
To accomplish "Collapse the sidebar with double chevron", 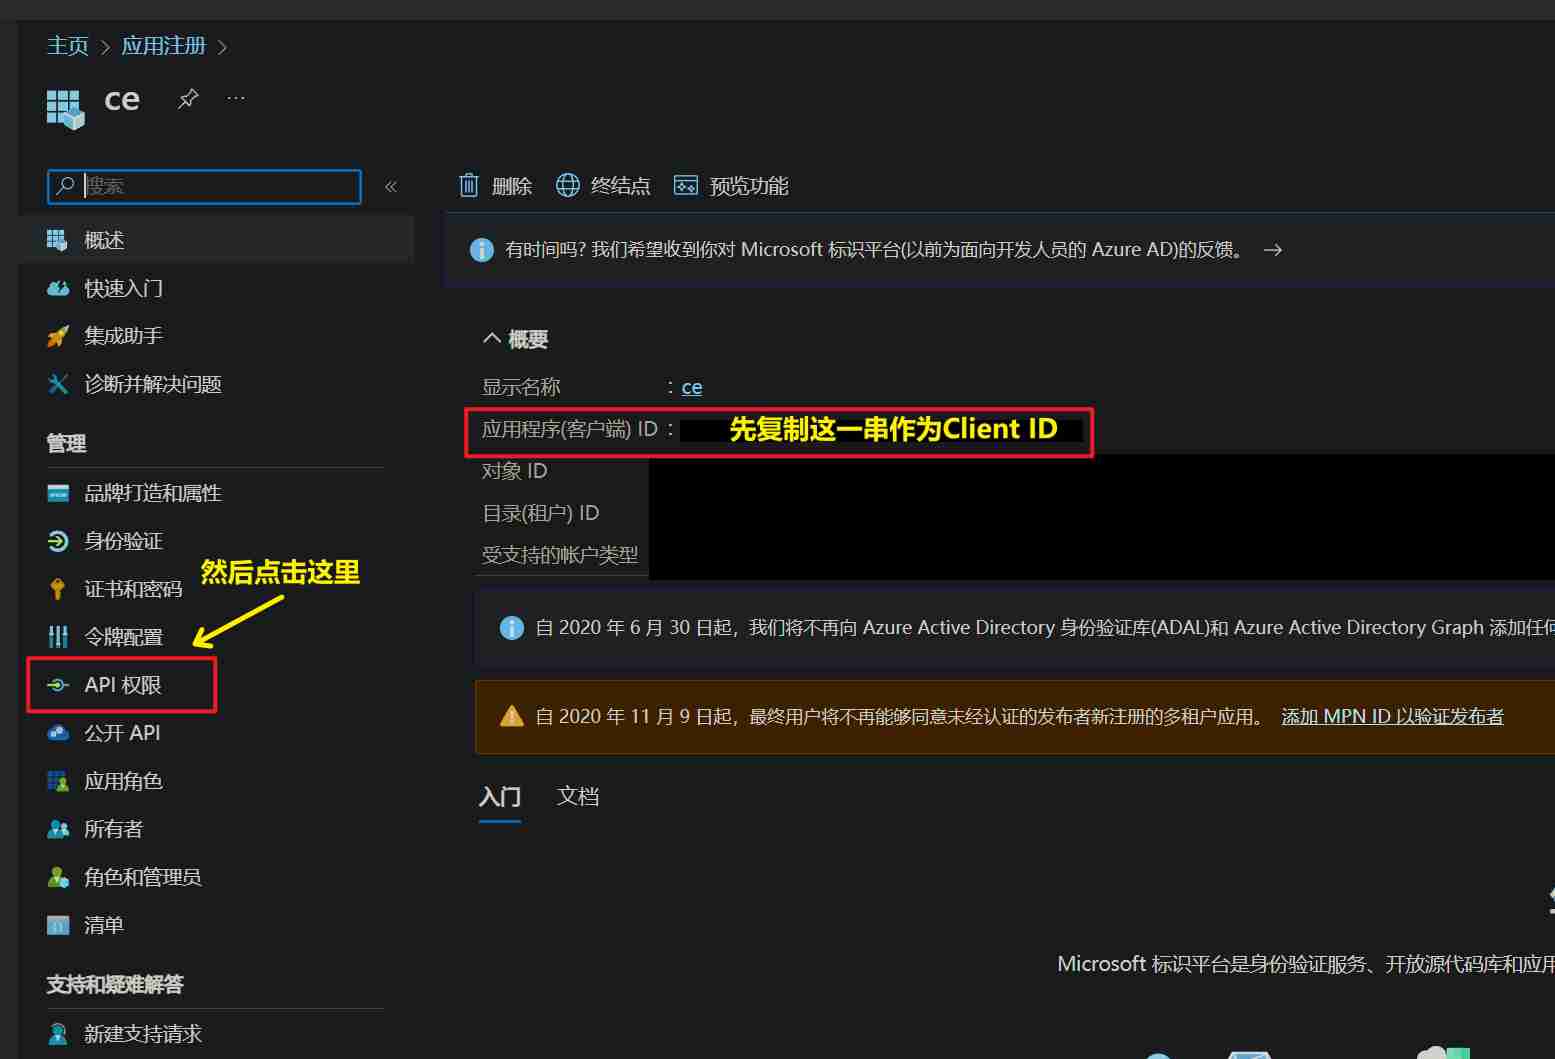I will (x=391, y=186).
